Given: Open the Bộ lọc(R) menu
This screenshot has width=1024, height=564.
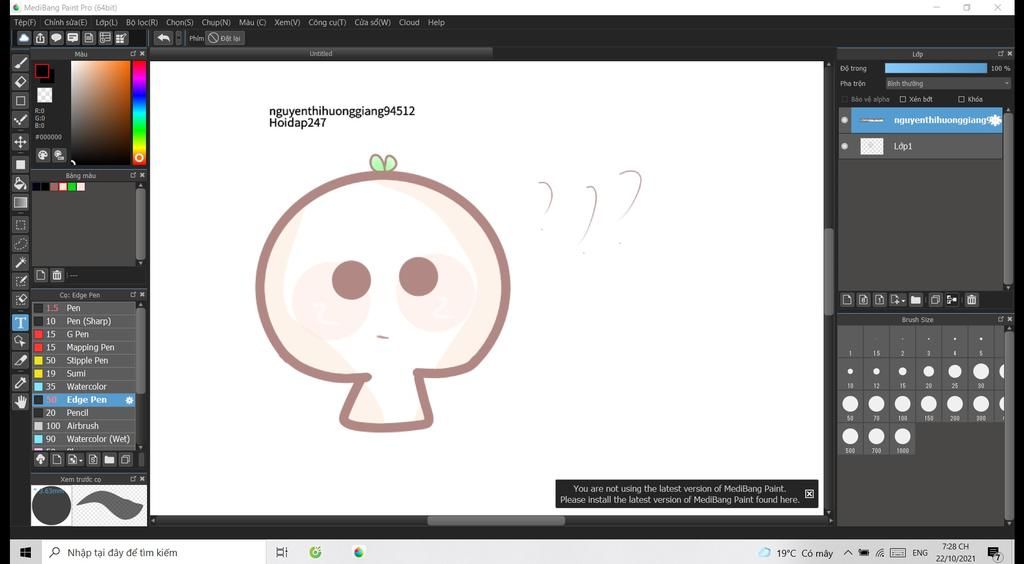Looking at the screenshot, I should point(142,22).
